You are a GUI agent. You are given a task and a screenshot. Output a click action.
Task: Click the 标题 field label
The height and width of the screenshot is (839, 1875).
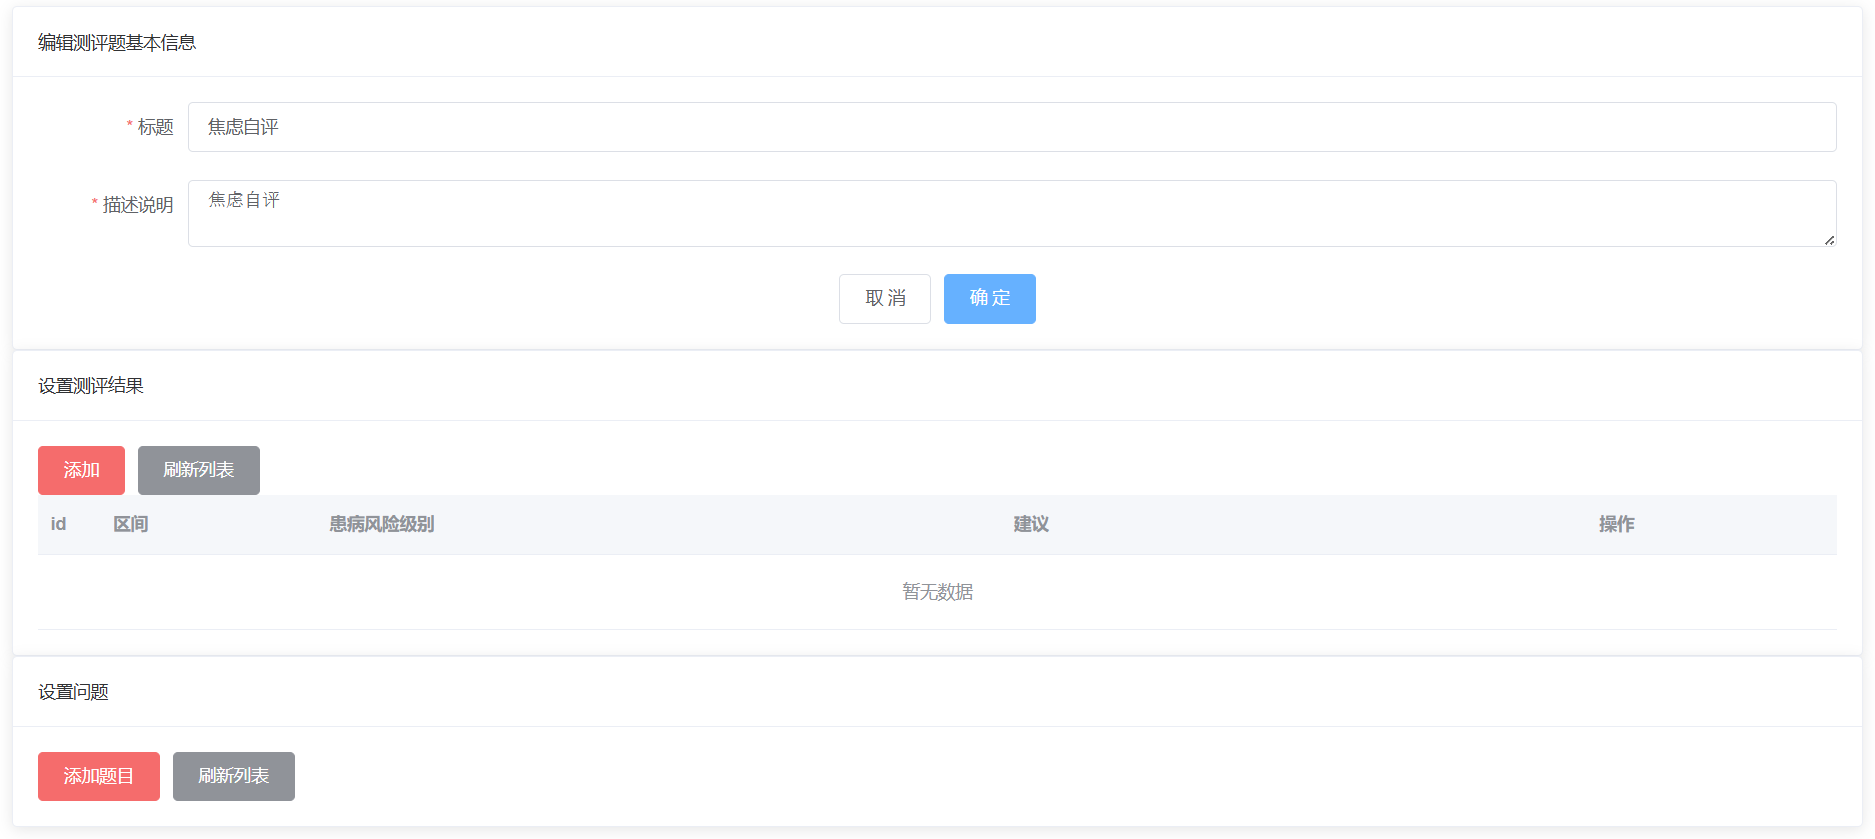pyautogui.click(x=155, y=127)
